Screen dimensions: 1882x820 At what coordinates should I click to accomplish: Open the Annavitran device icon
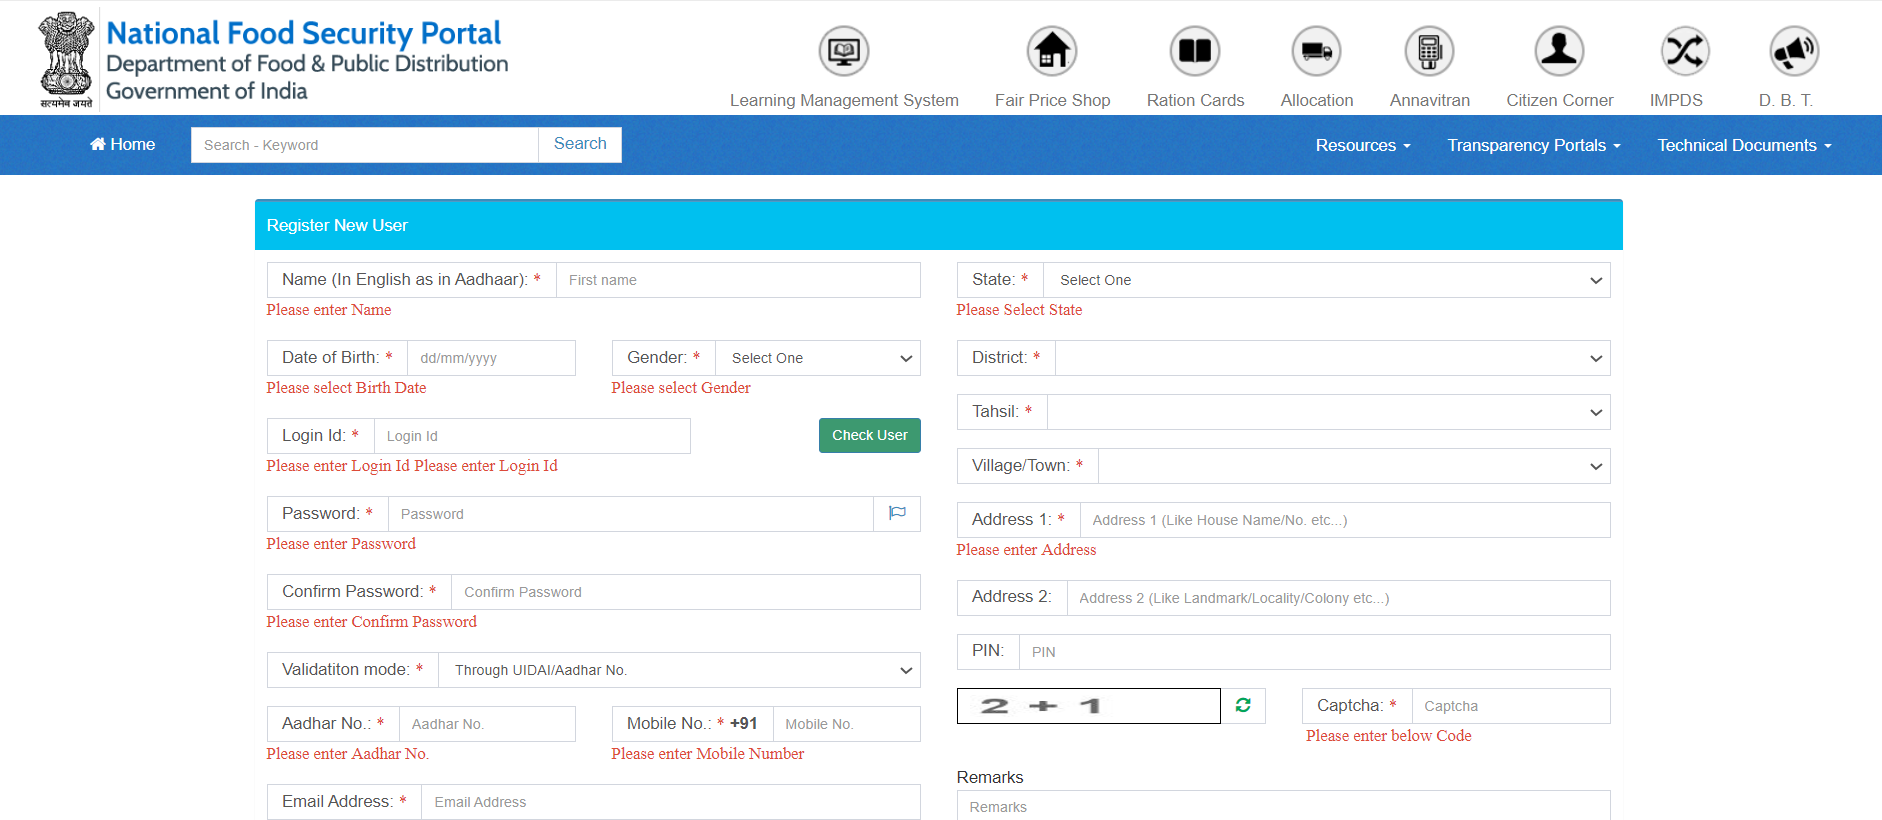pyautogui.click(x=1429, y=51)
